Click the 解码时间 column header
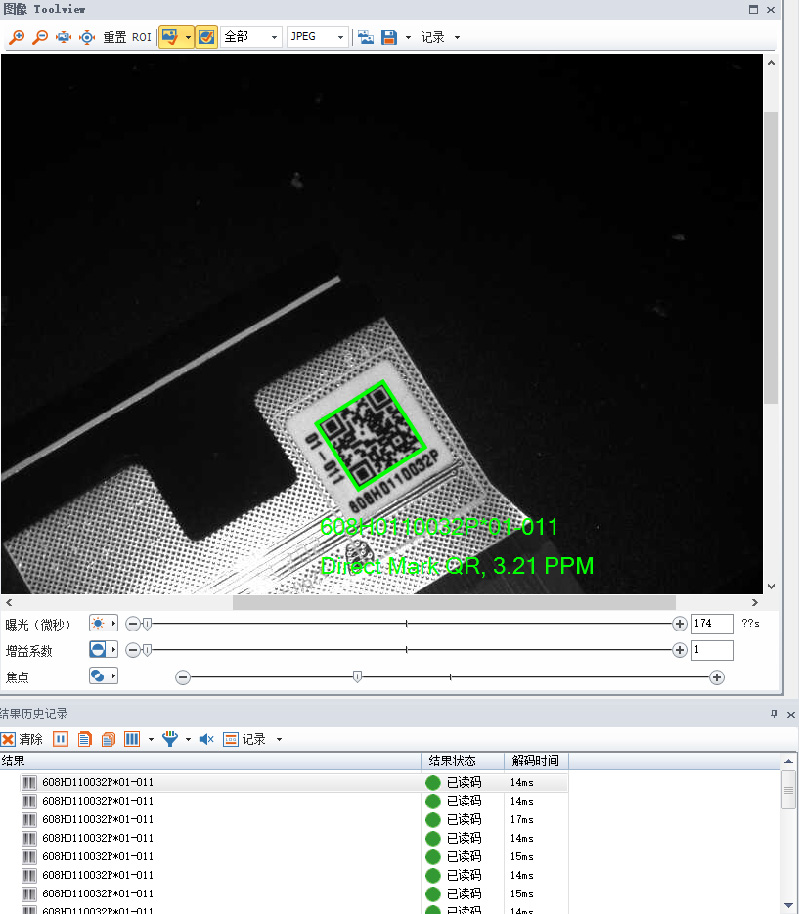The image size is (799, 914). [x=536, y=761]
